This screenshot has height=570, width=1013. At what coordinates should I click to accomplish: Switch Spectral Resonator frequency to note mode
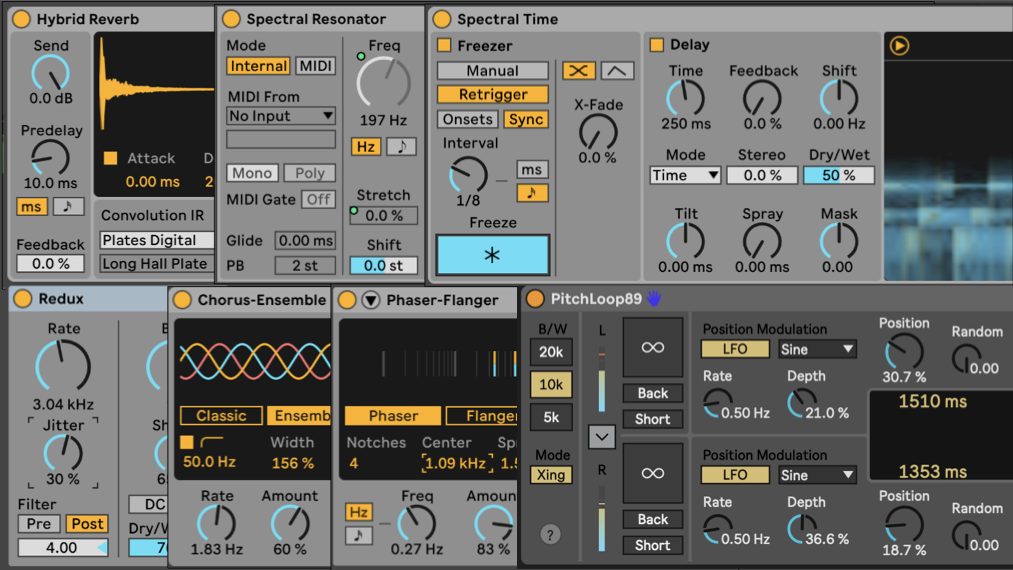tap(401, 146)
